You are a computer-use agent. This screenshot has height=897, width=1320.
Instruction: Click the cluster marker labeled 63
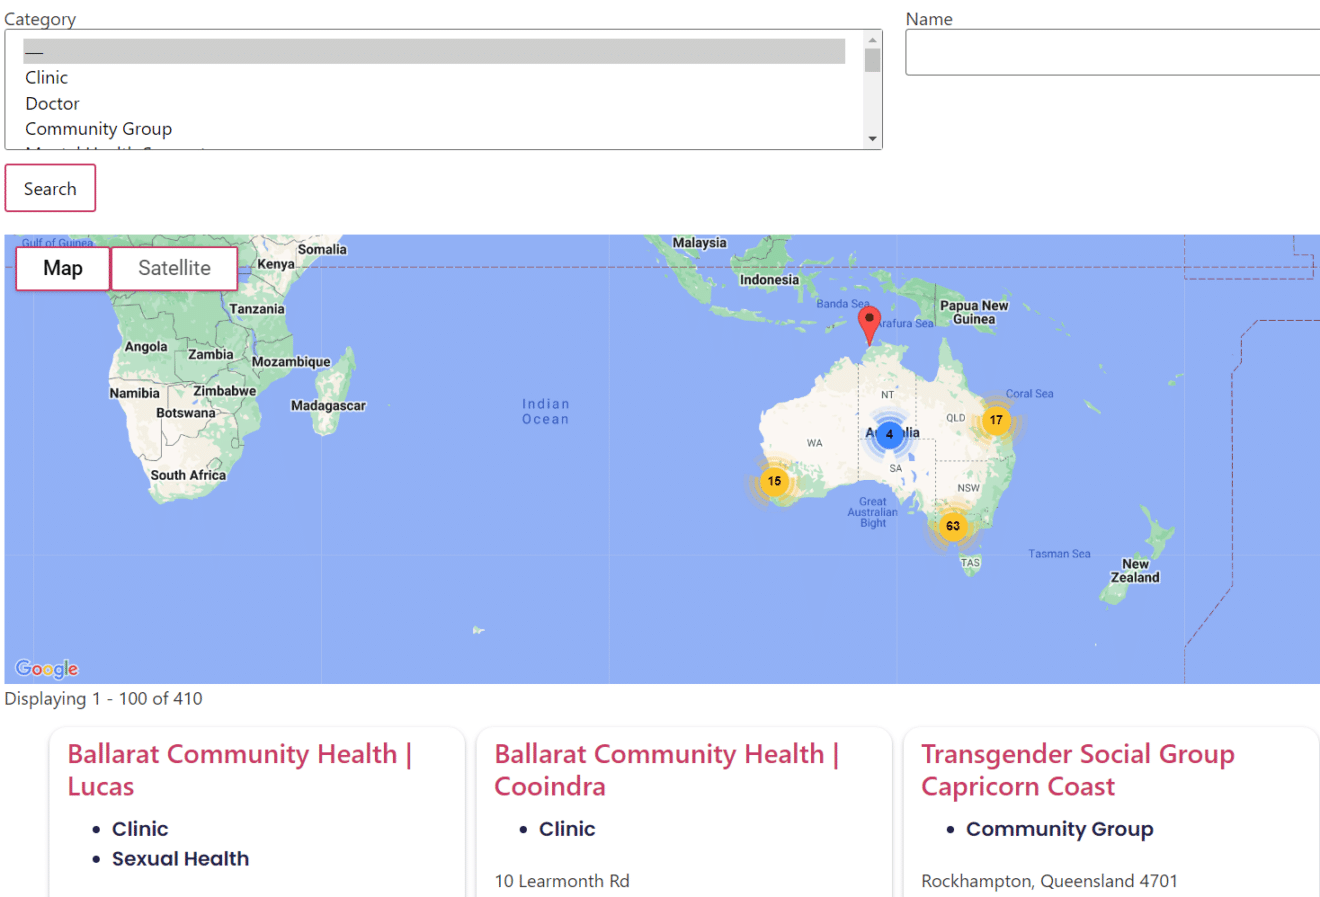click(953, 525)
